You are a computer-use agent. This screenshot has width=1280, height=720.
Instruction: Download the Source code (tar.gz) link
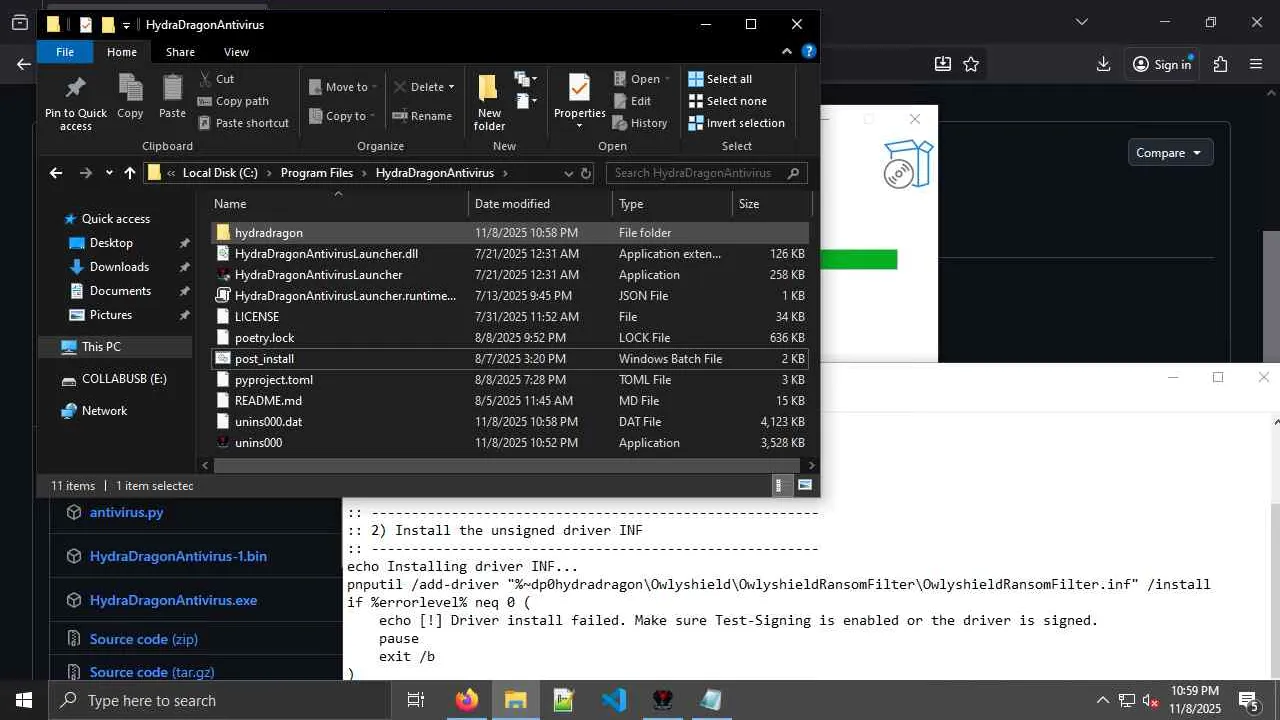152,672
